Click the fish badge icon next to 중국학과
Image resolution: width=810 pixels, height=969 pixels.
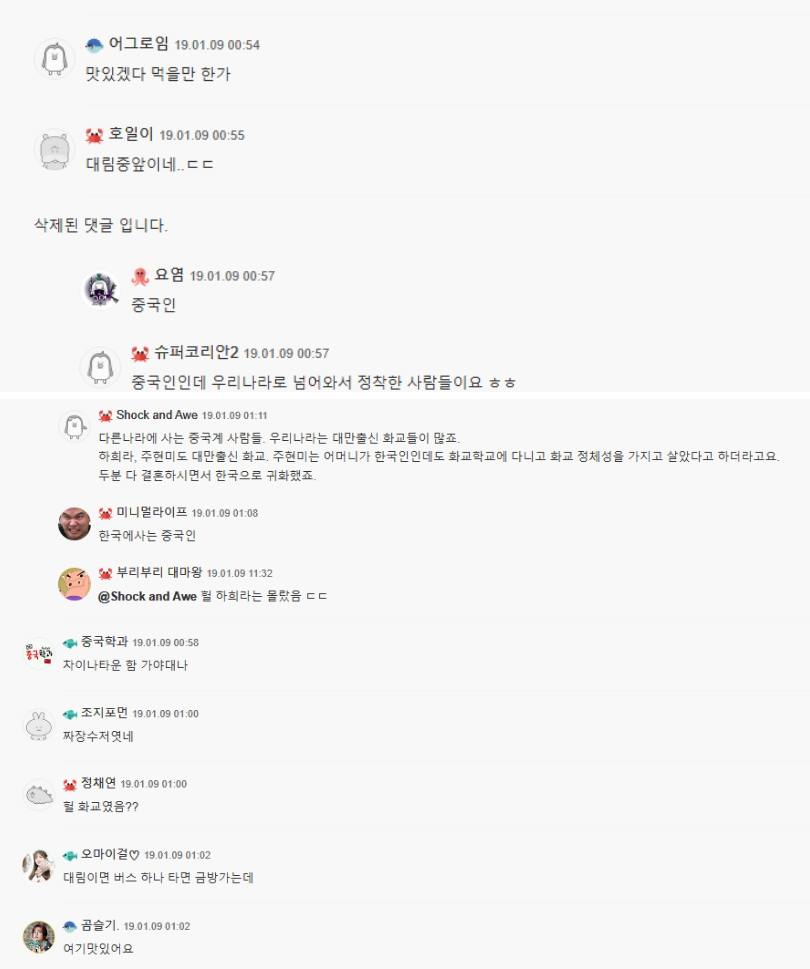(x=70, y=643)
